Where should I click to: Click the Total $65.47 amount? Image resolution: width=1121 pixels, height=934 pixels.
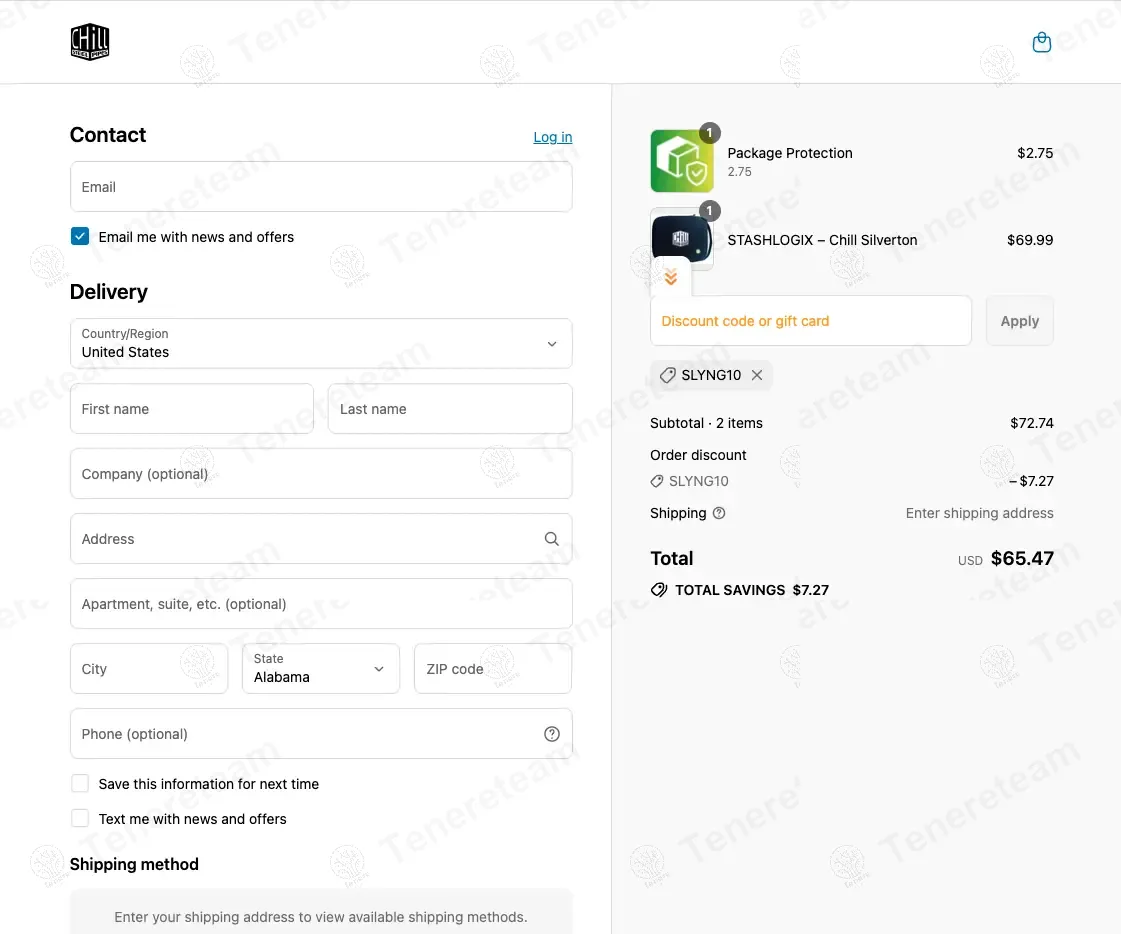[x=1022, y=559]
